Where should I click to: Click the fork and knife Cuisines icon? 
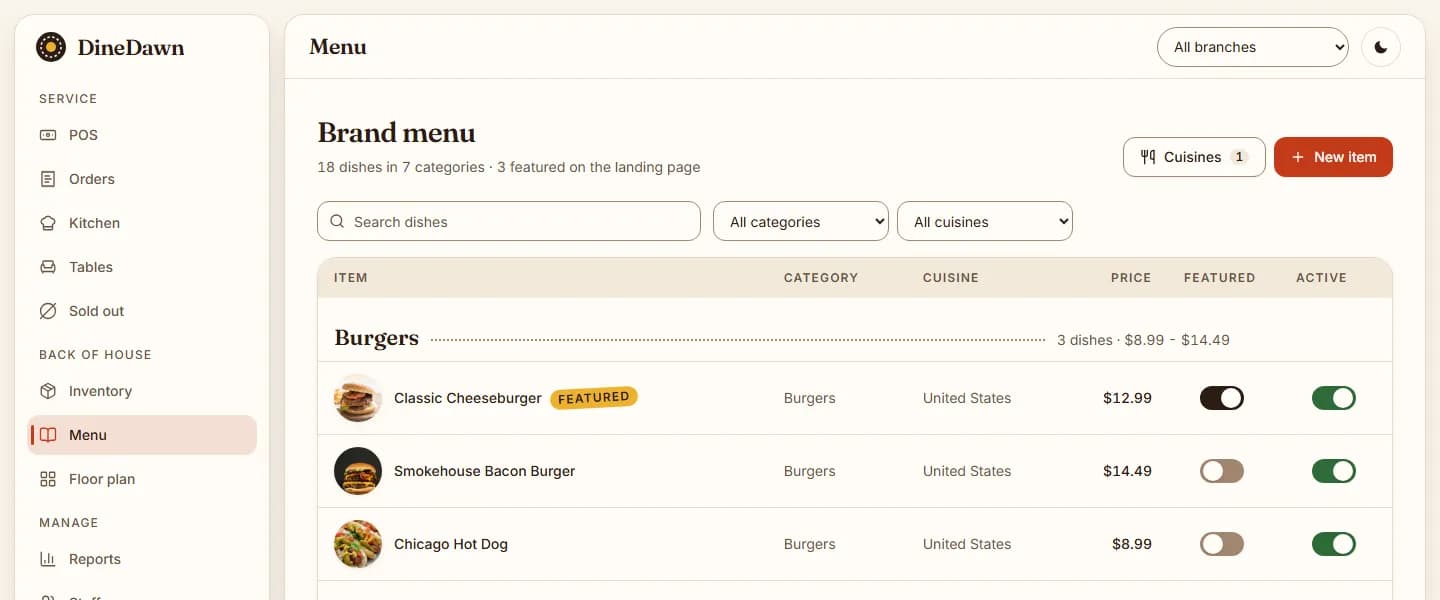click(x=1148, y=157)
